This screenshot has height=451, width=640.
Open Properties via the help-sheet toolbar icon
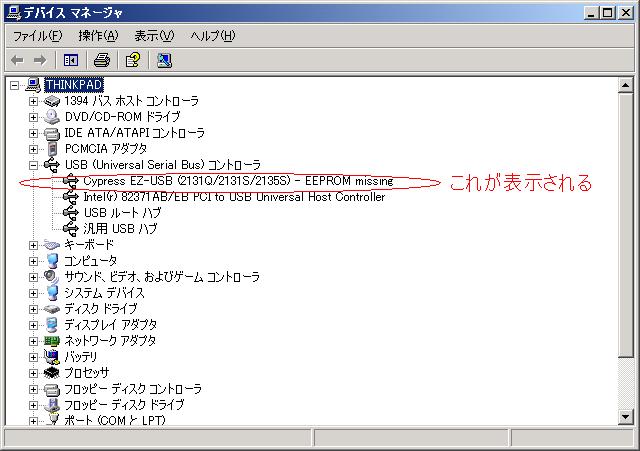pos(132,60)
